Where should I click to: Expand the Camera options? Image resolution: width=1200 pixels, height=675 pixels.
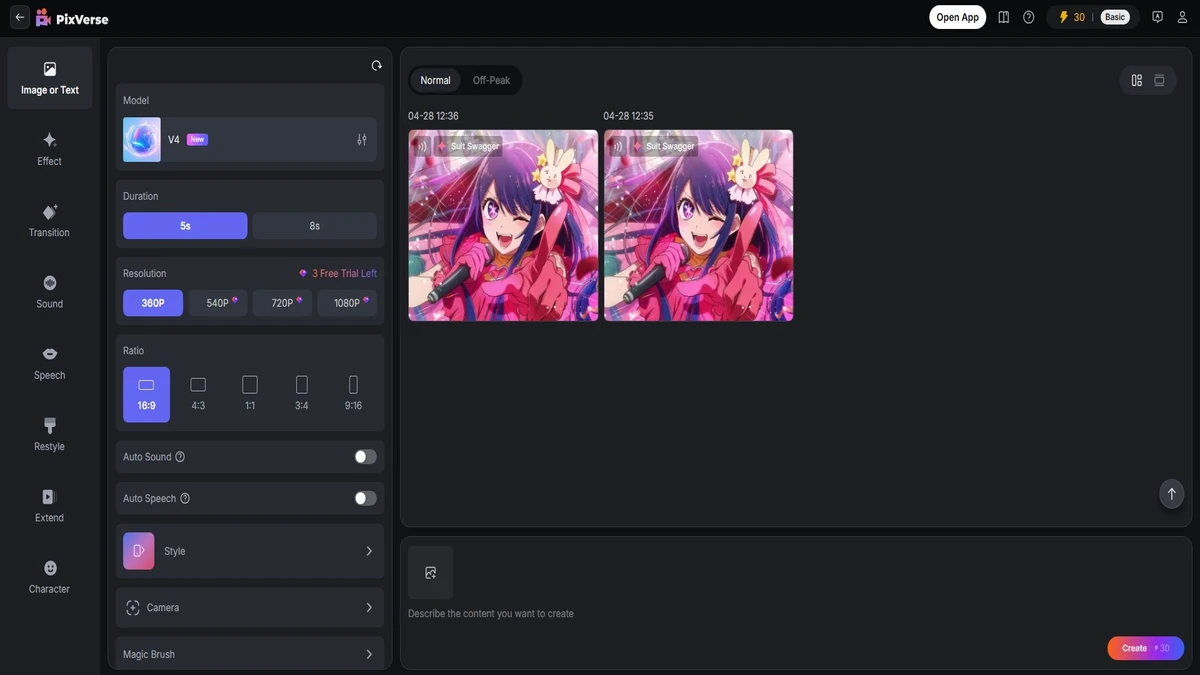coord(250,608)
